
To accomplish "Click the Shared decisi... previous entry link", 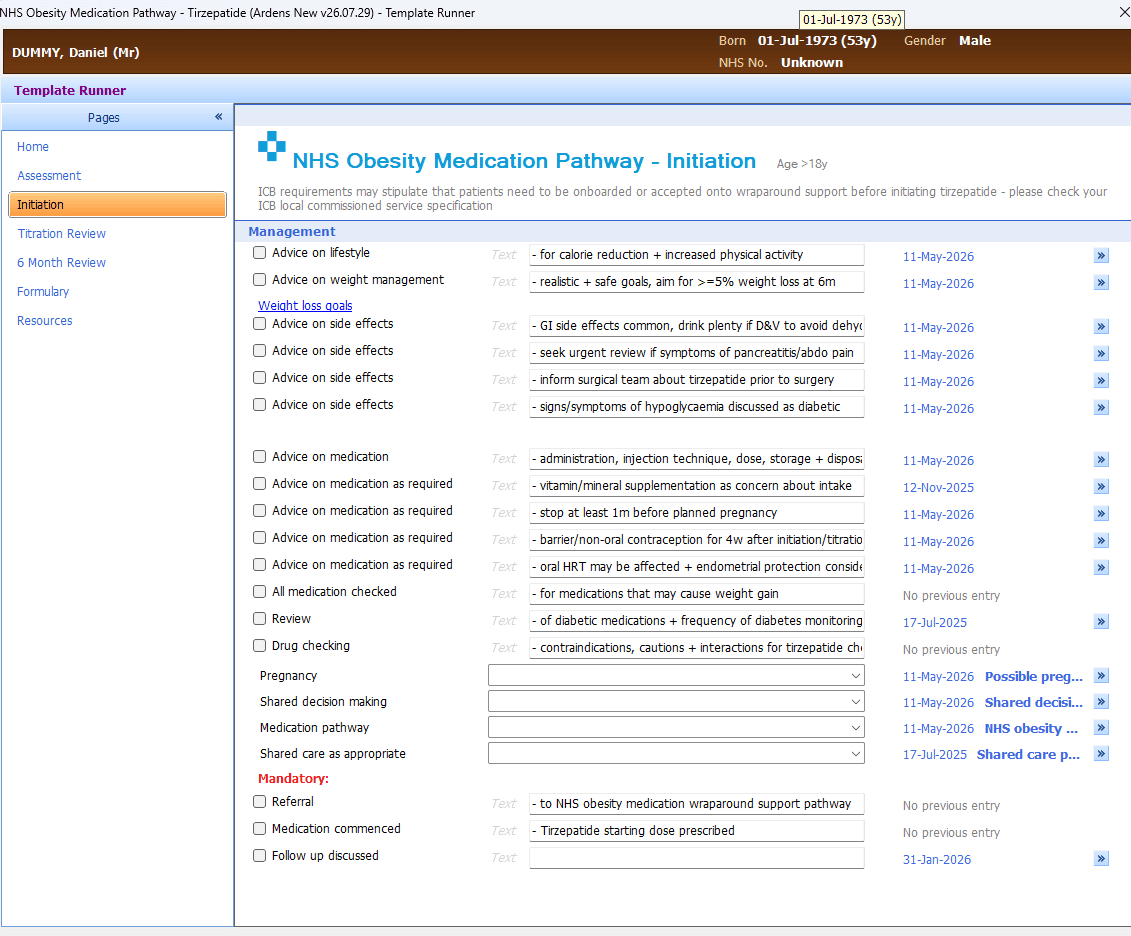I will tap(1034, 702).
